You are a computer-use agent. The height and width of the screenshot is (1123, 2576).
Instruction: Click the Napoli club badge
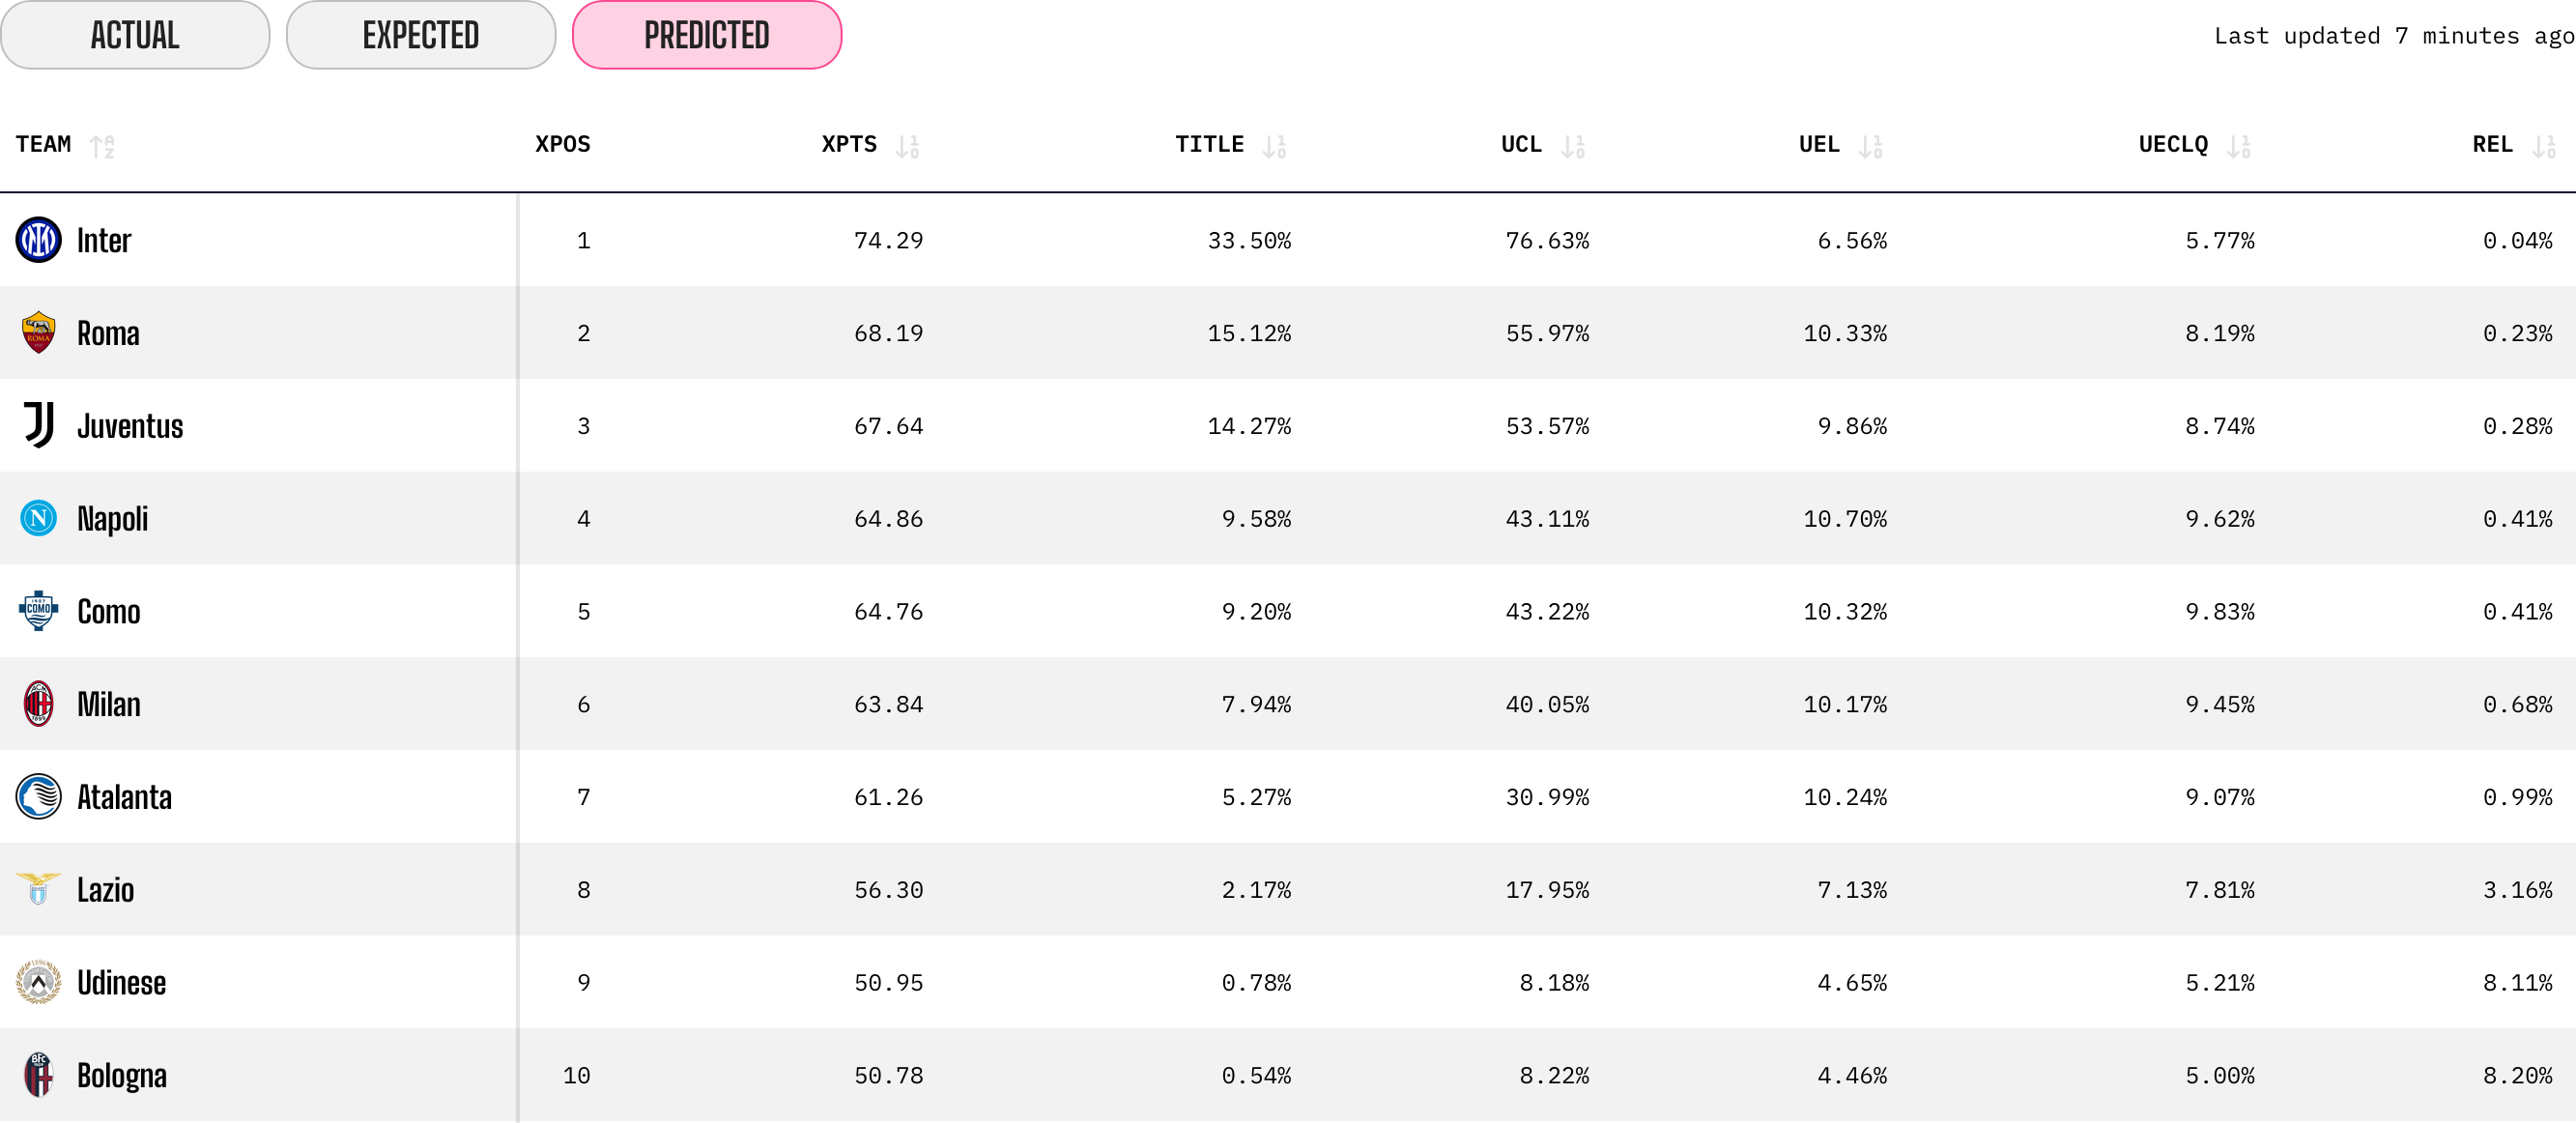(x=38, y=518)
